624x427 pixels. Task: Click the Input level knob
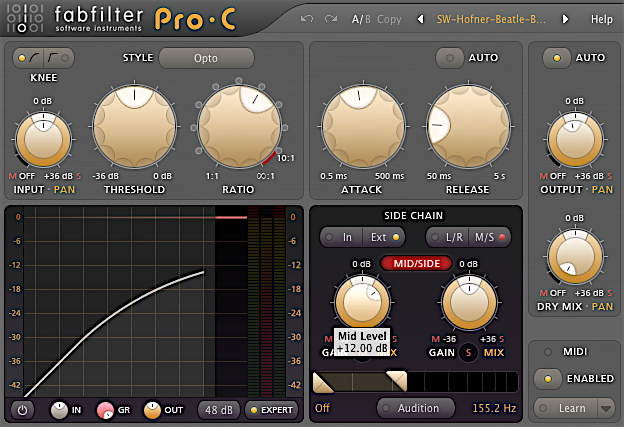(x=43, y=139)
